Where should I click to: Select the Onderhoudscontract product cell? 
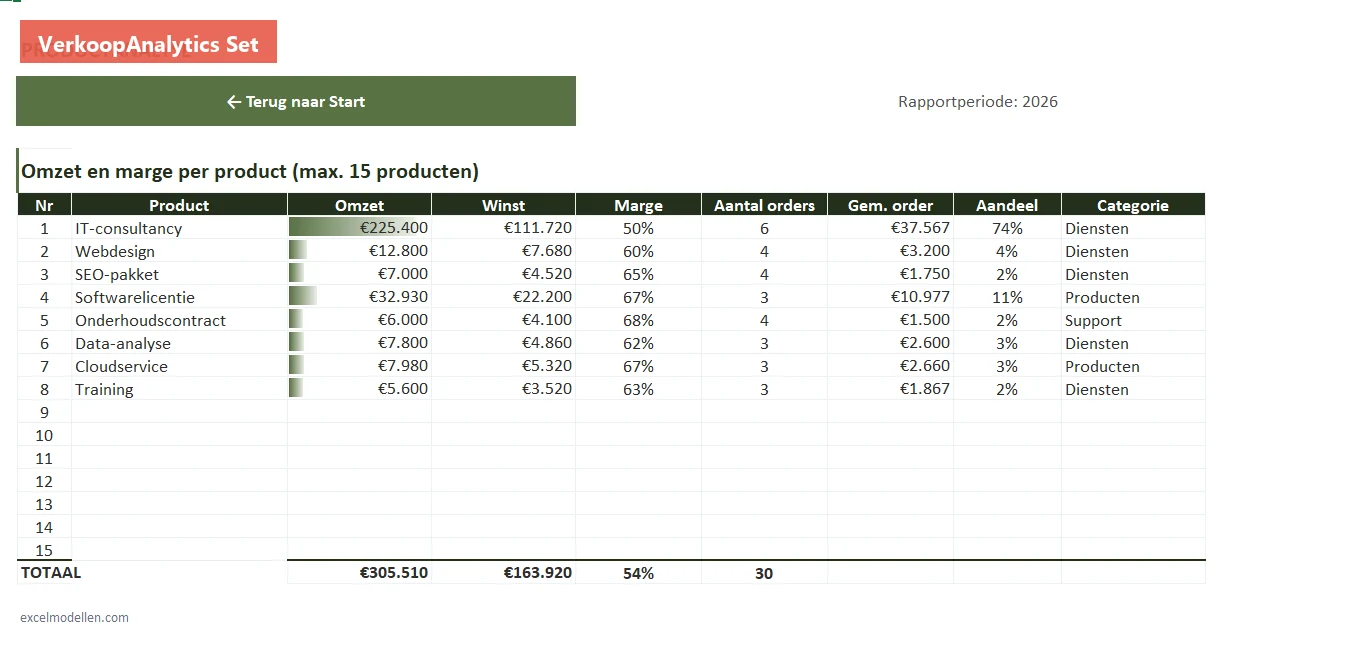[x=179, y=320]
